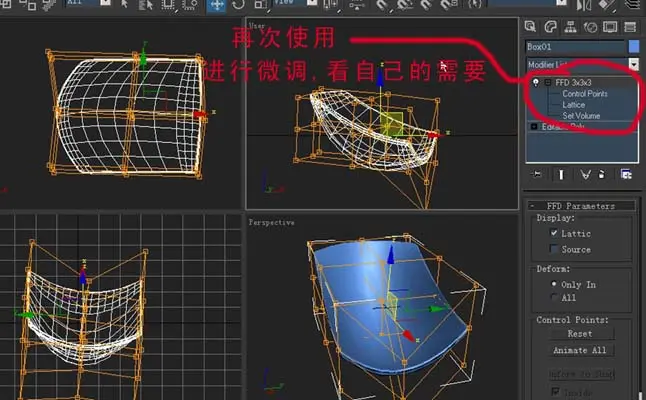The image size is (646, 400).
Task: Toggle the Lattice display checkbox
Action: [554, 233]
